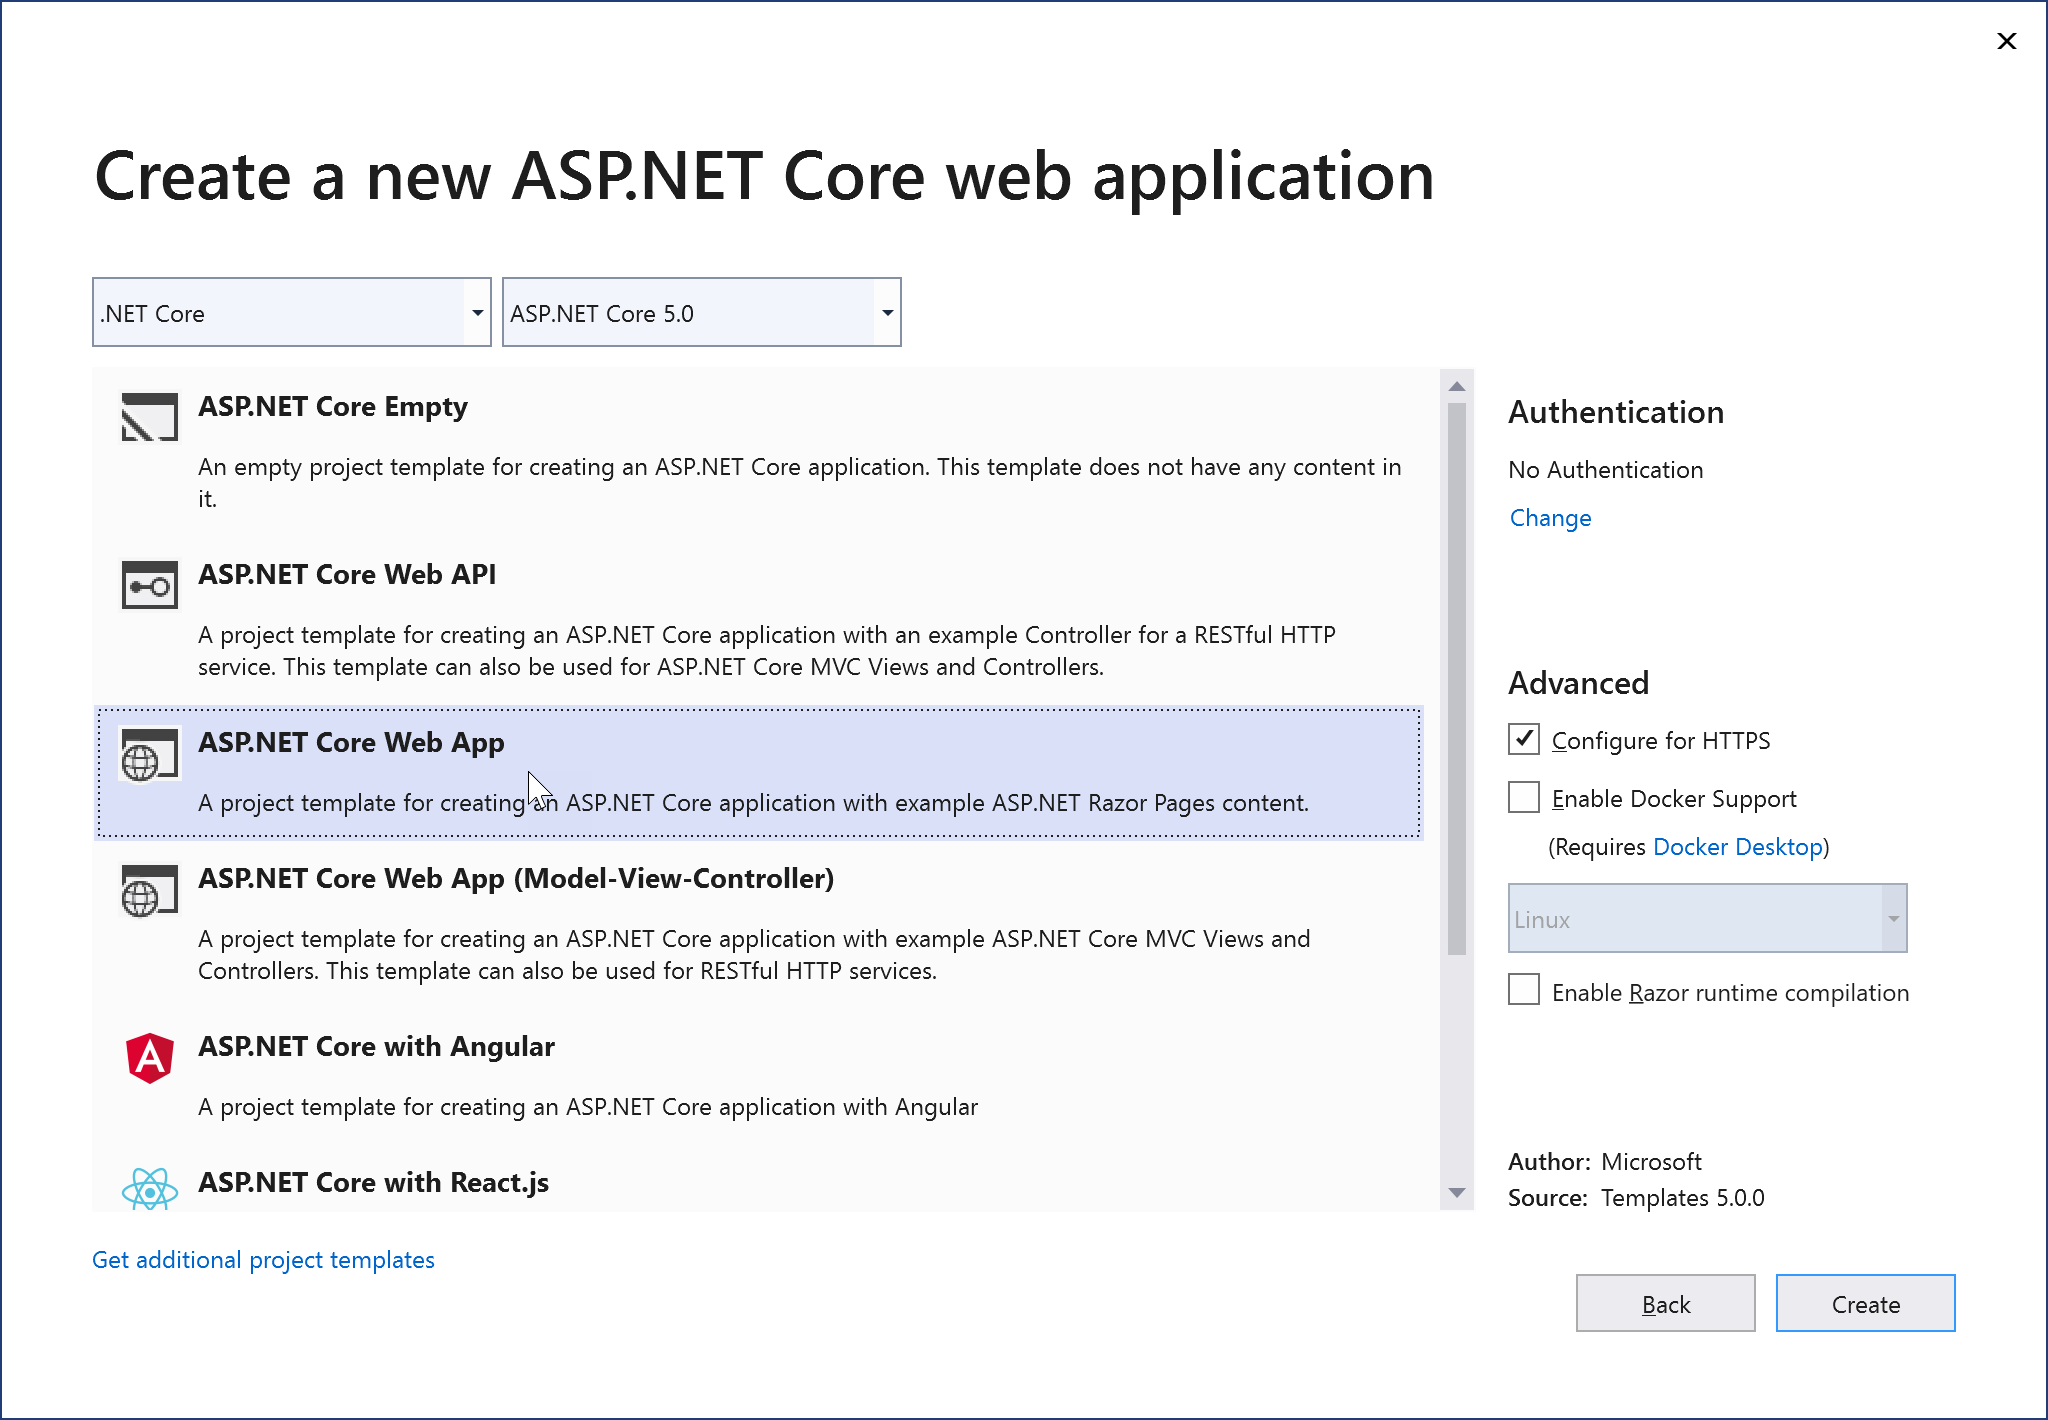This screenshot has height=1420, width=2048.
Task: Click Get additional project templates
Action: click(263, 1259)
